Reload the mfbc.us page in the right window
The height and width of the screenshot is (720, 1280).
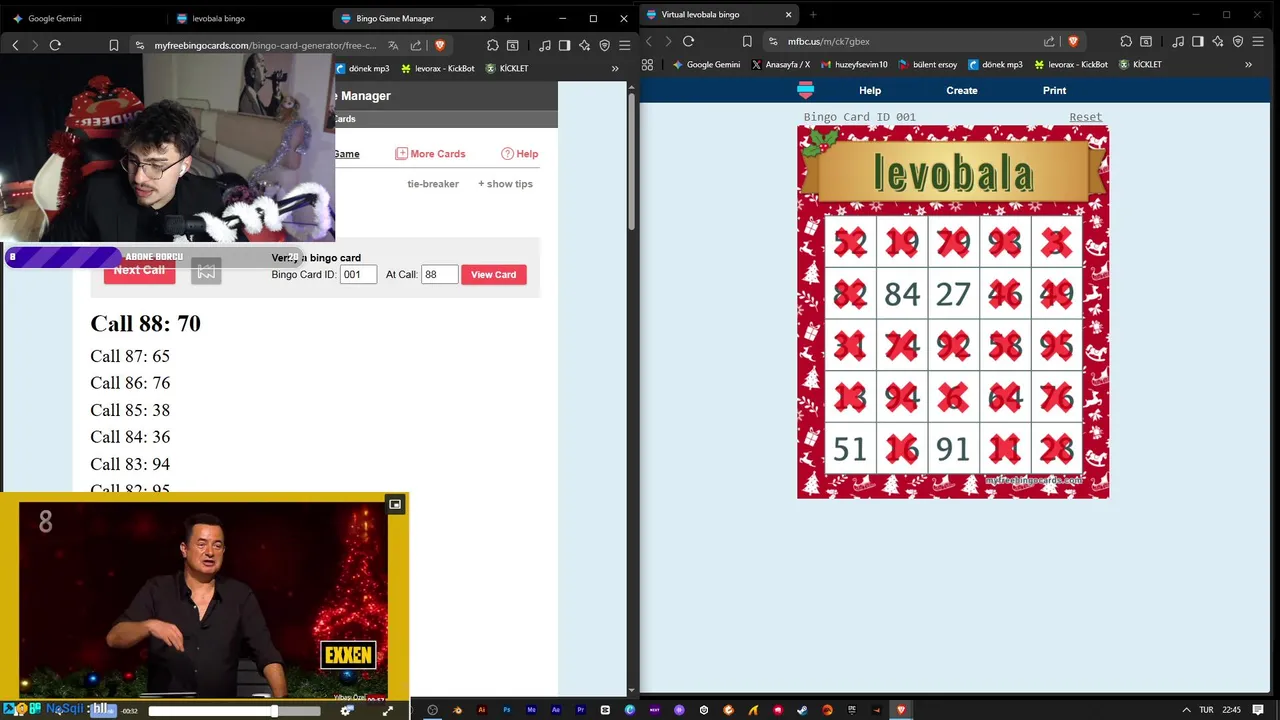(x=688, y=41)
